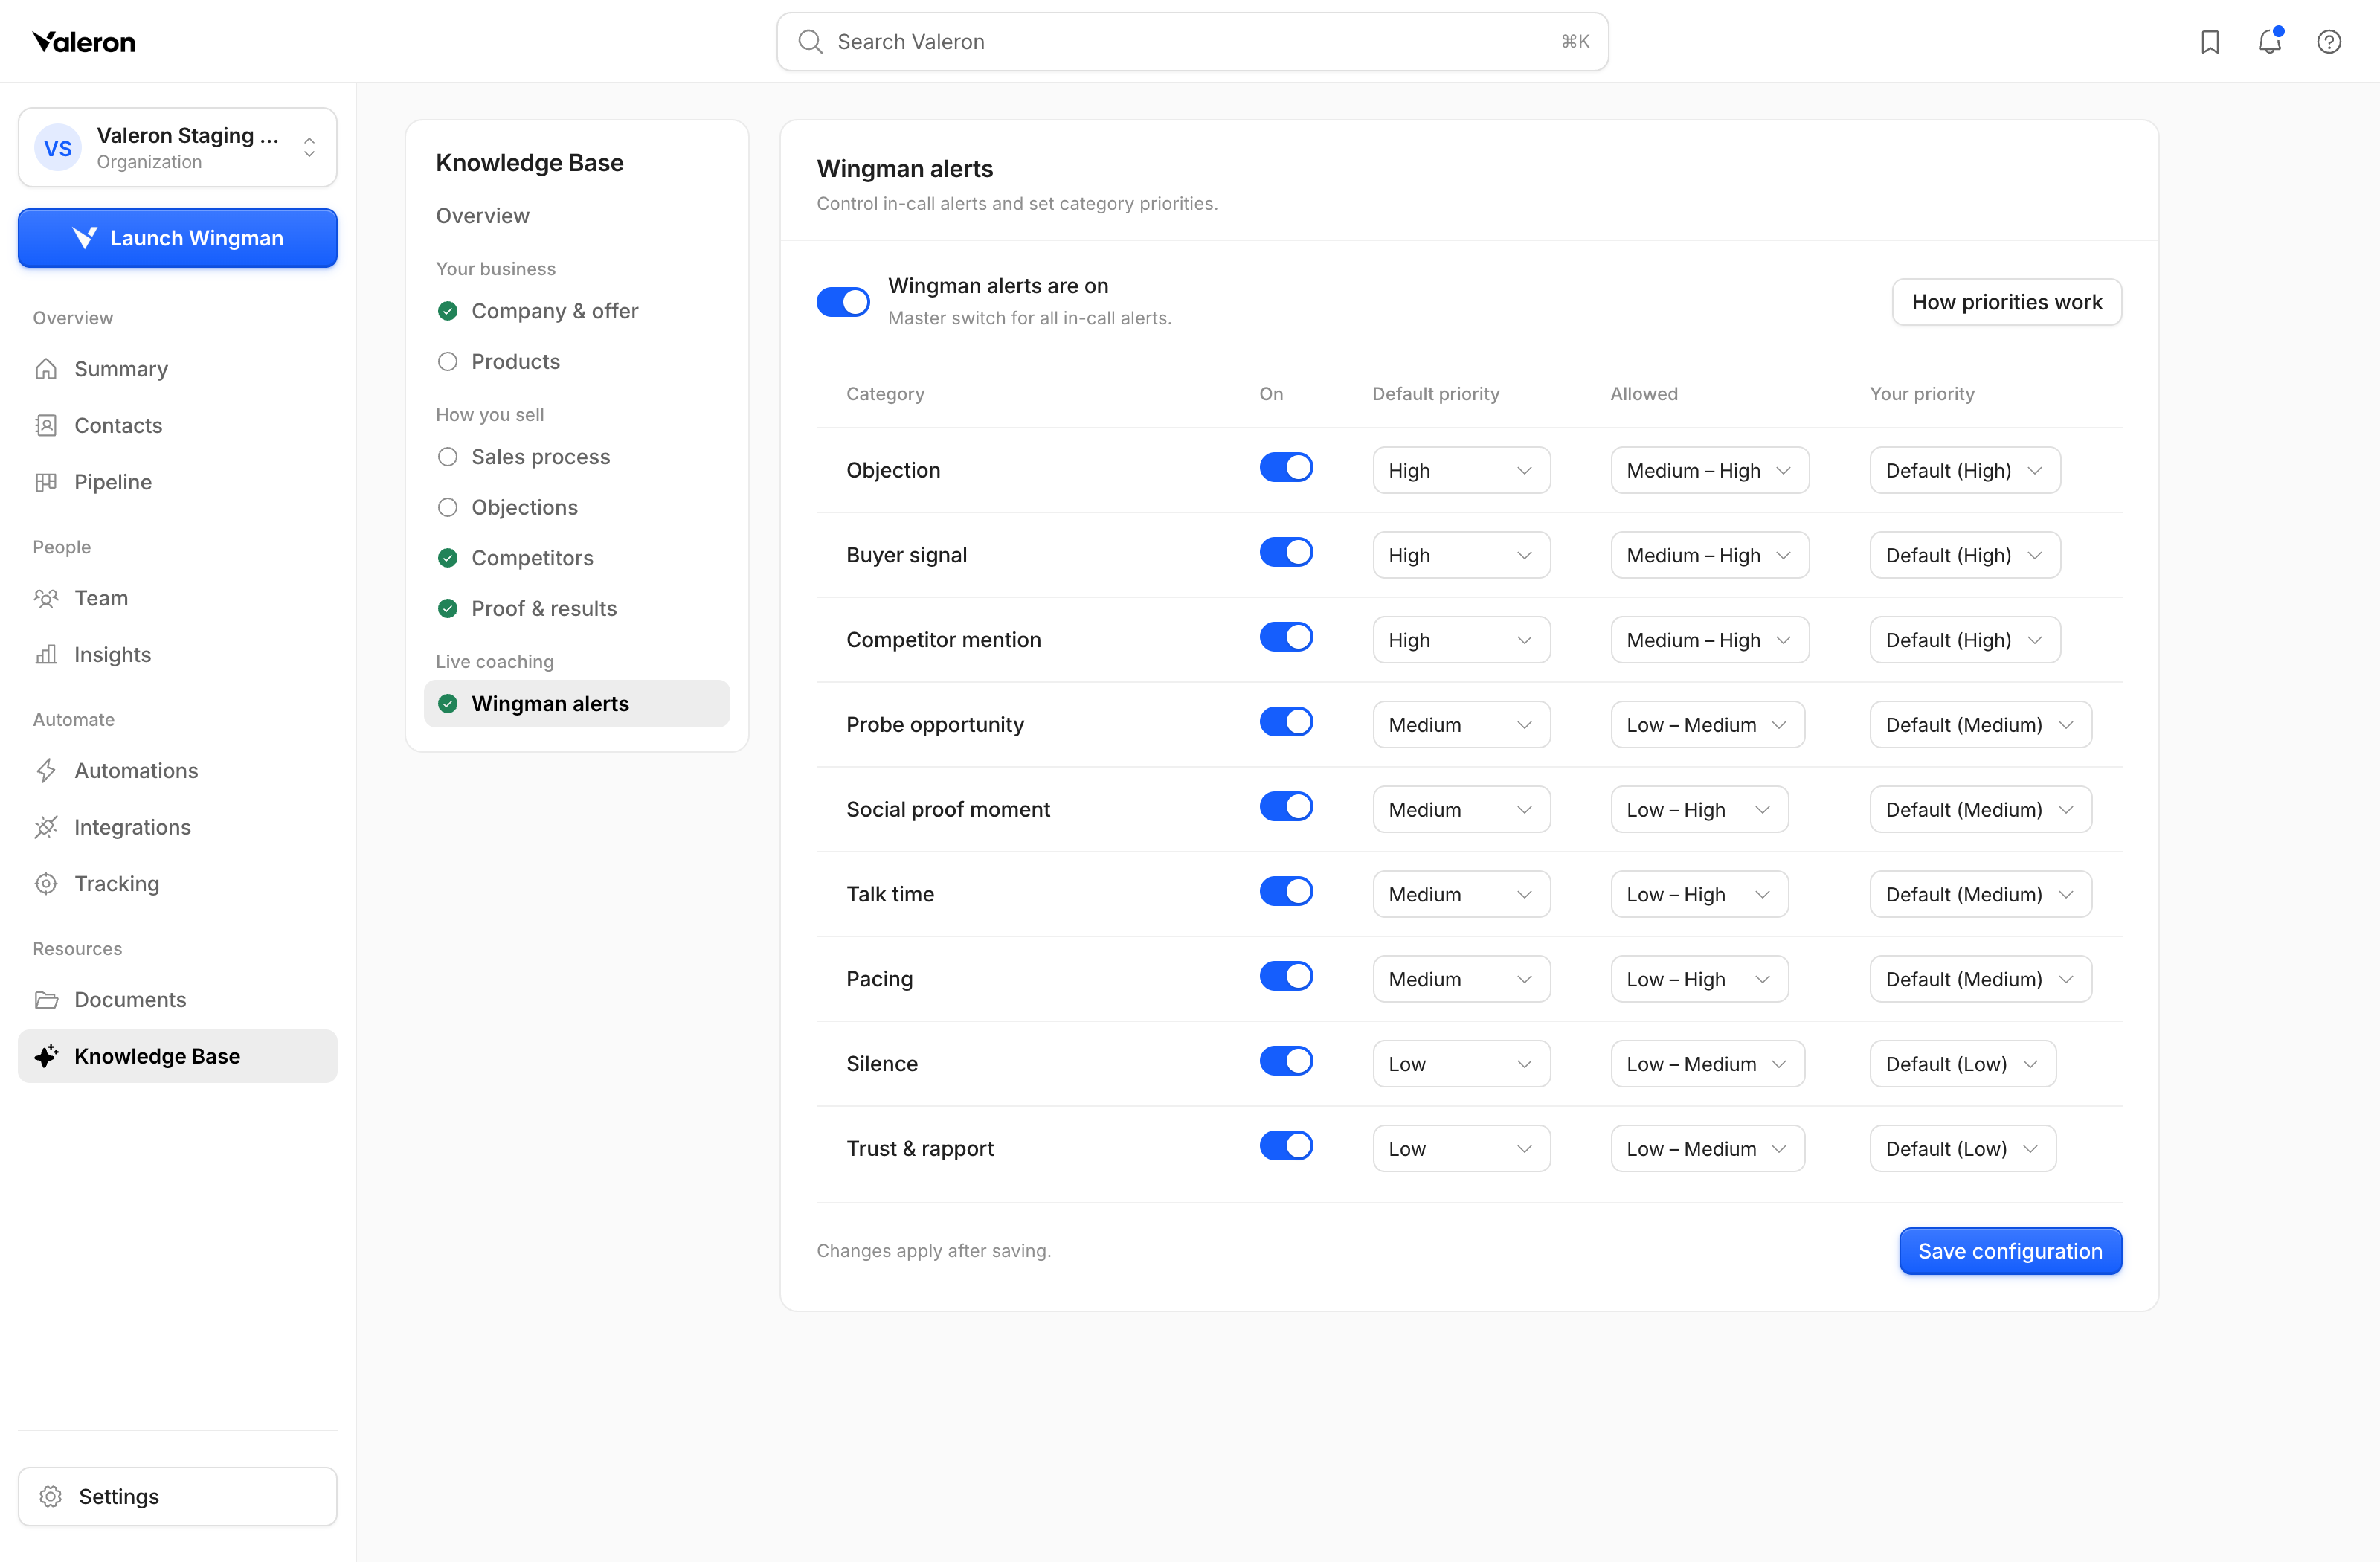This screenshot has height=1562, width=2380.
Task: Click the Search Valeron field
Action: click(x=1192, y=42)
